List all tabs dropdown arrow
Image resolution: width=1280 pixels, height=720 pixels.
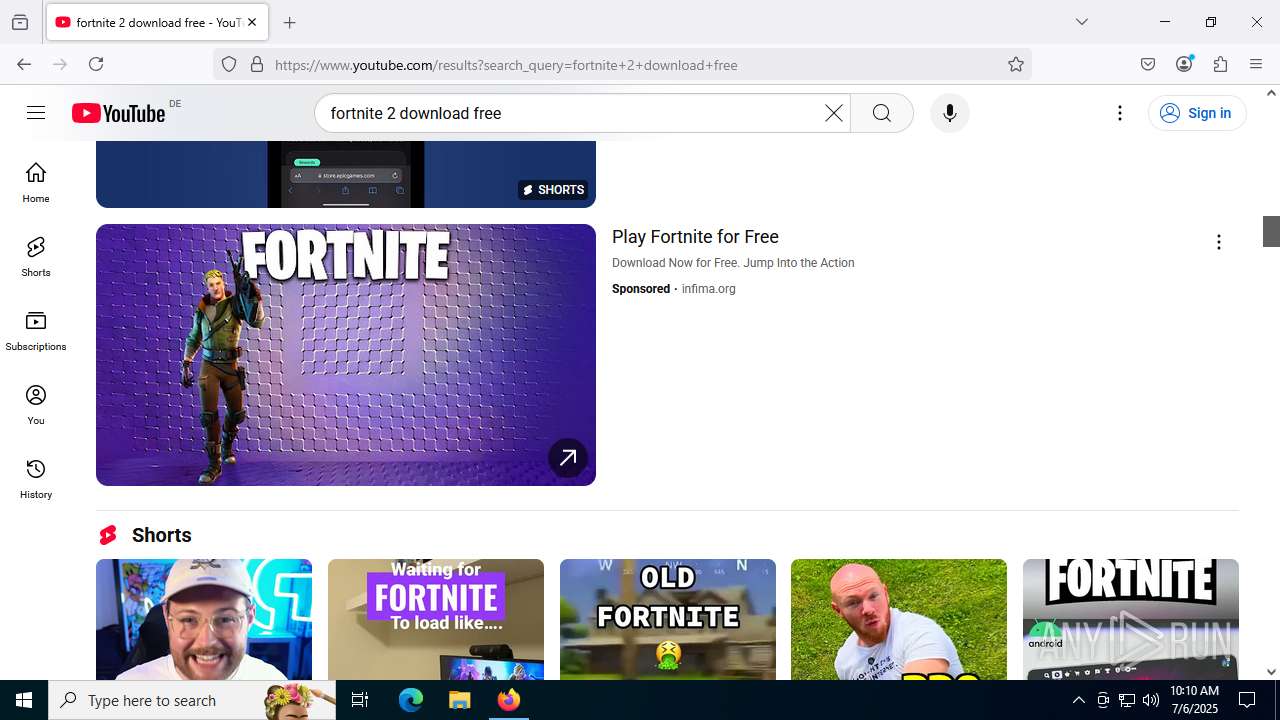click(x=1081, y=22)
